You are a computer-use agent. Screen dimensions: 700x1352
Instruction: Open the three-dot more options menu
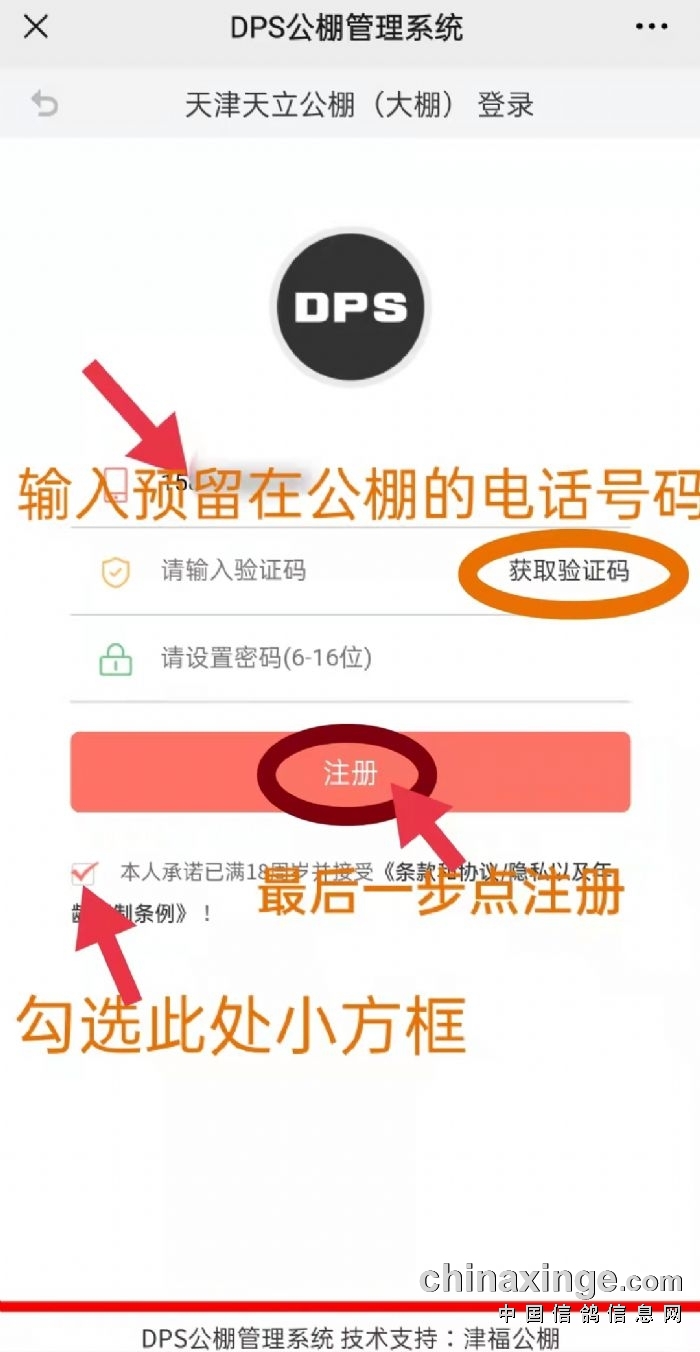[652, 27]
